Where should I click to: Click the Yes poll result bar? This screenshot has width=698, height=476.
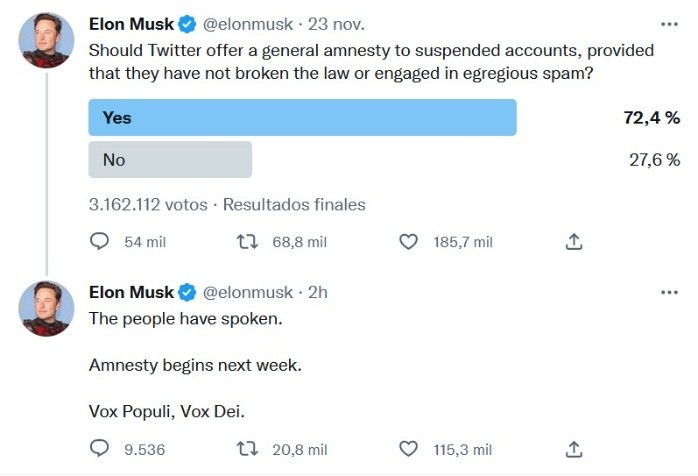(302, 118)
